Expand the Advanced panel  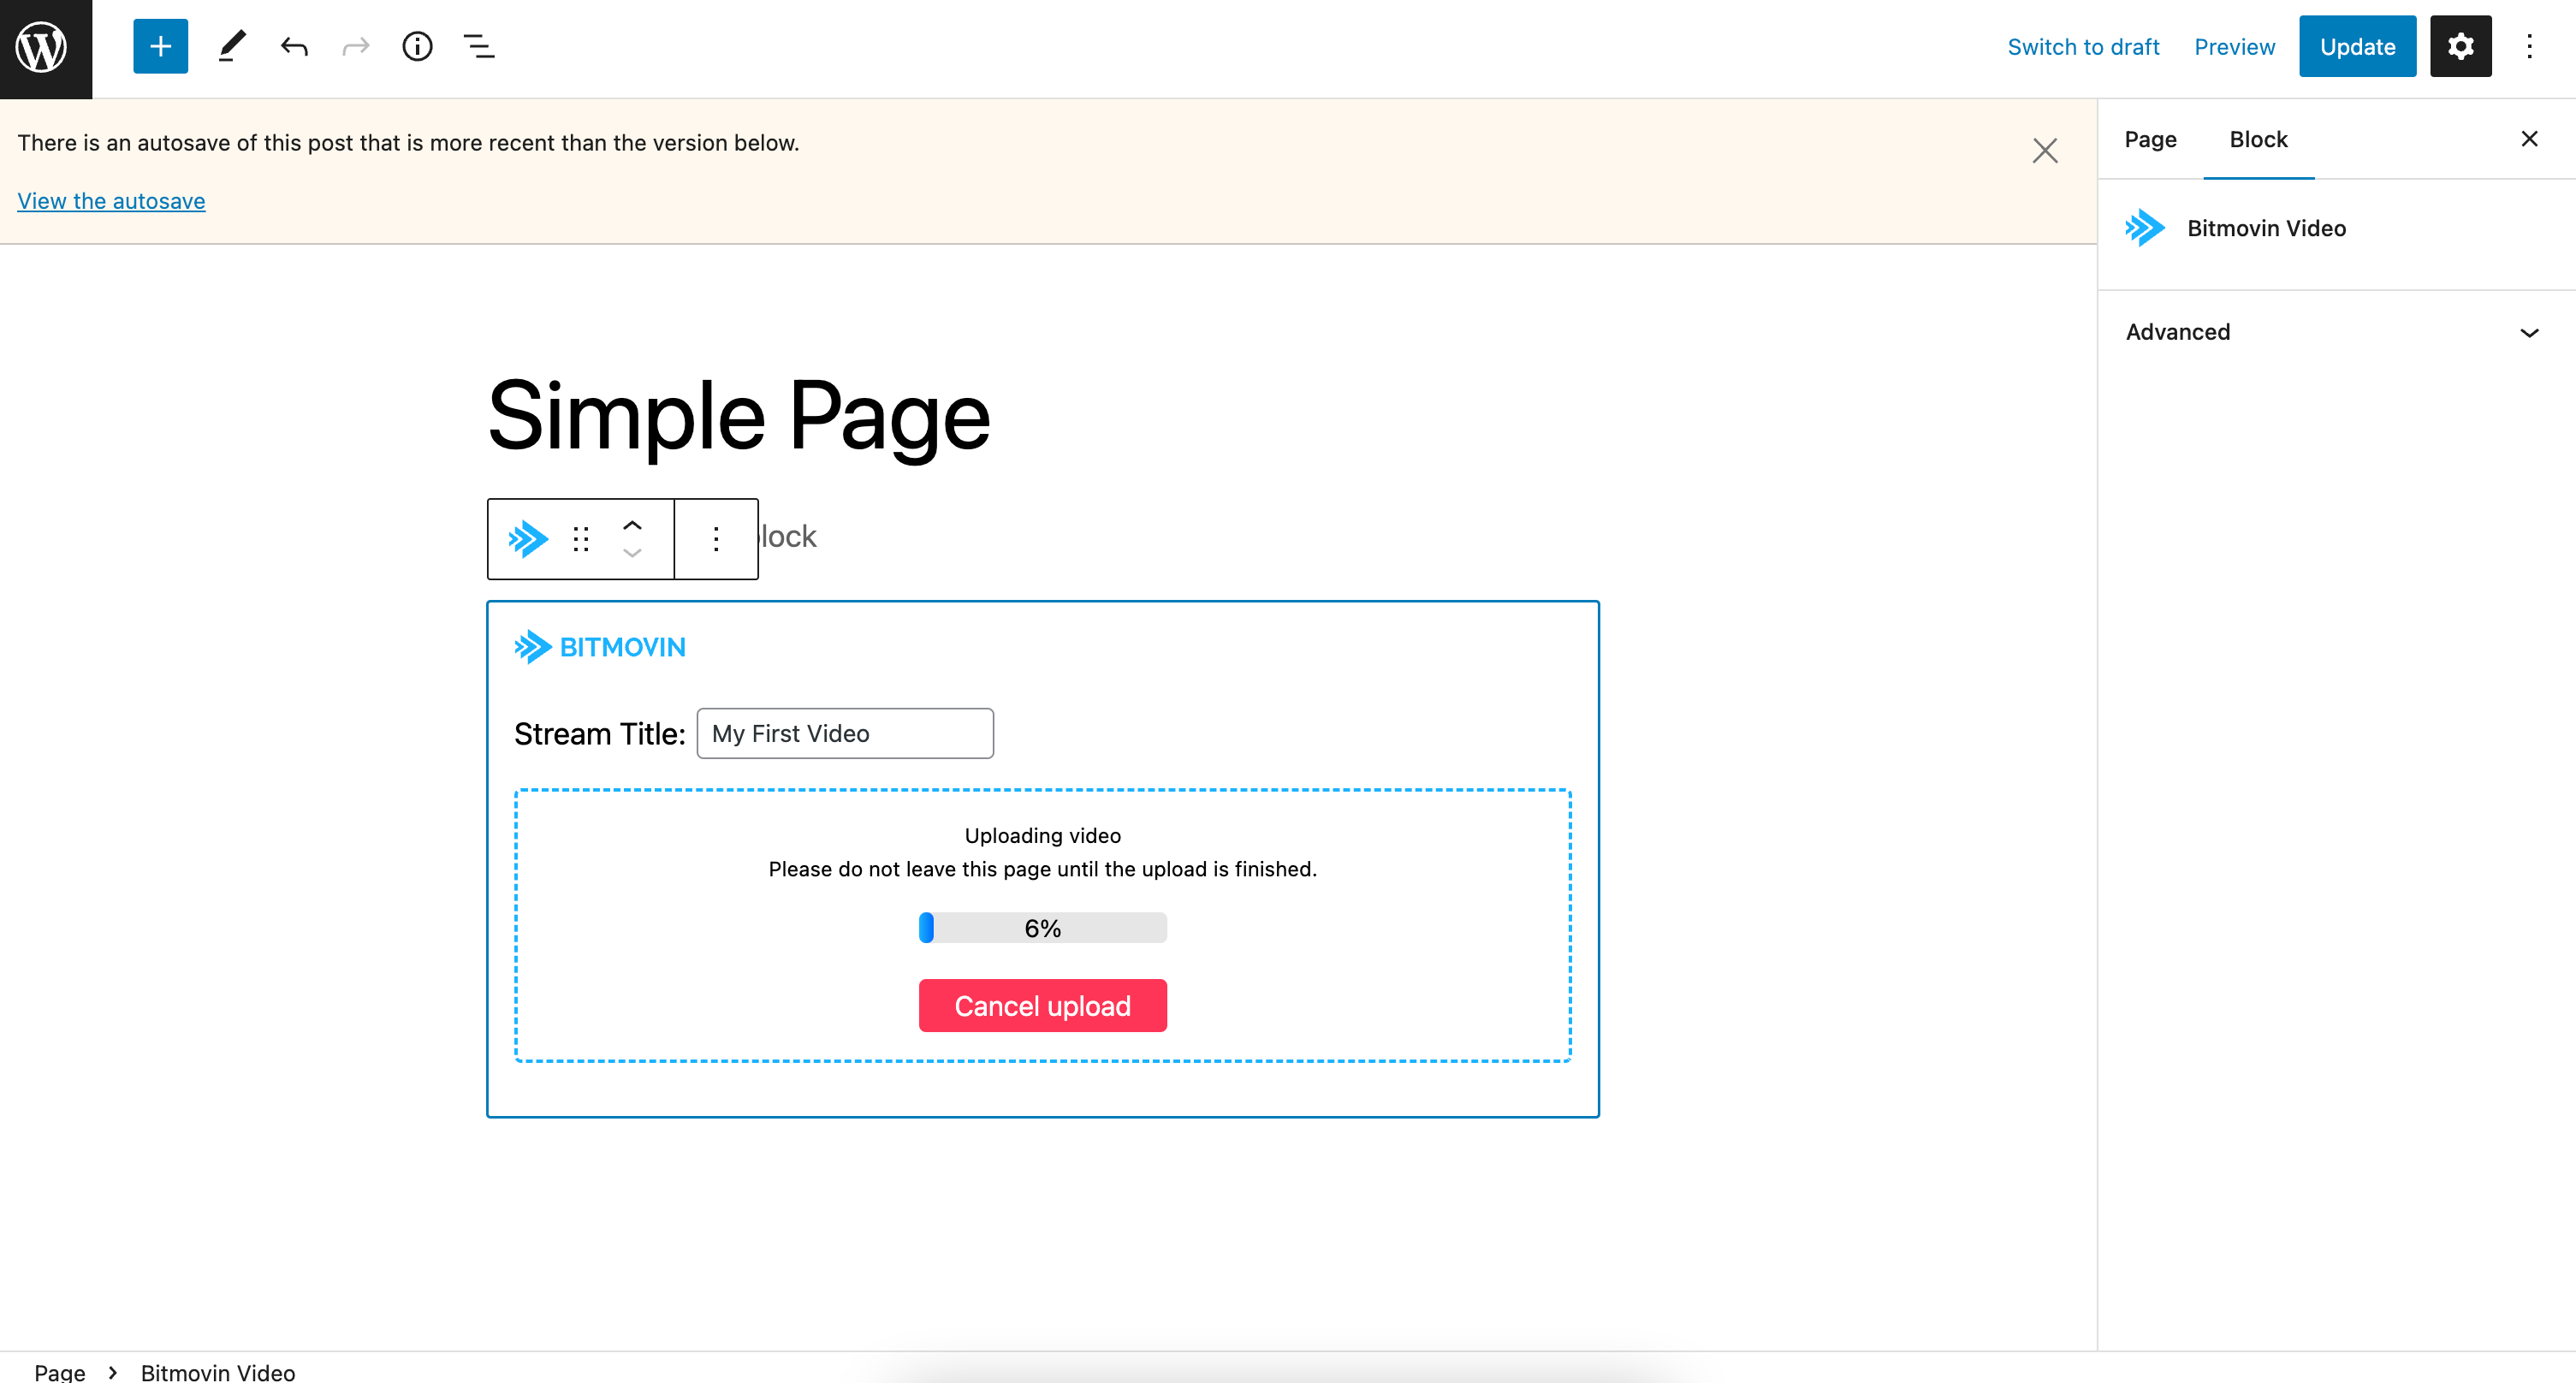[2332, 332]
